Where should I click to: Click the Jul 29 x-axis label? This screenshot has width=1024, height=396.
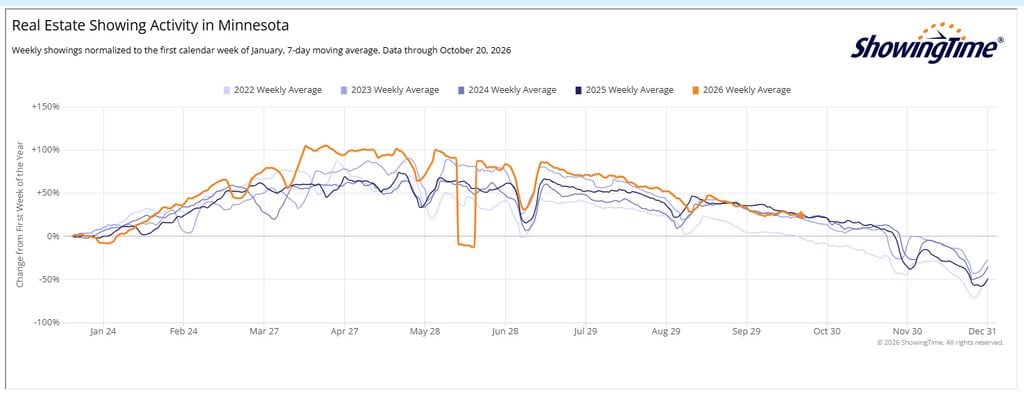pos(585,332)
